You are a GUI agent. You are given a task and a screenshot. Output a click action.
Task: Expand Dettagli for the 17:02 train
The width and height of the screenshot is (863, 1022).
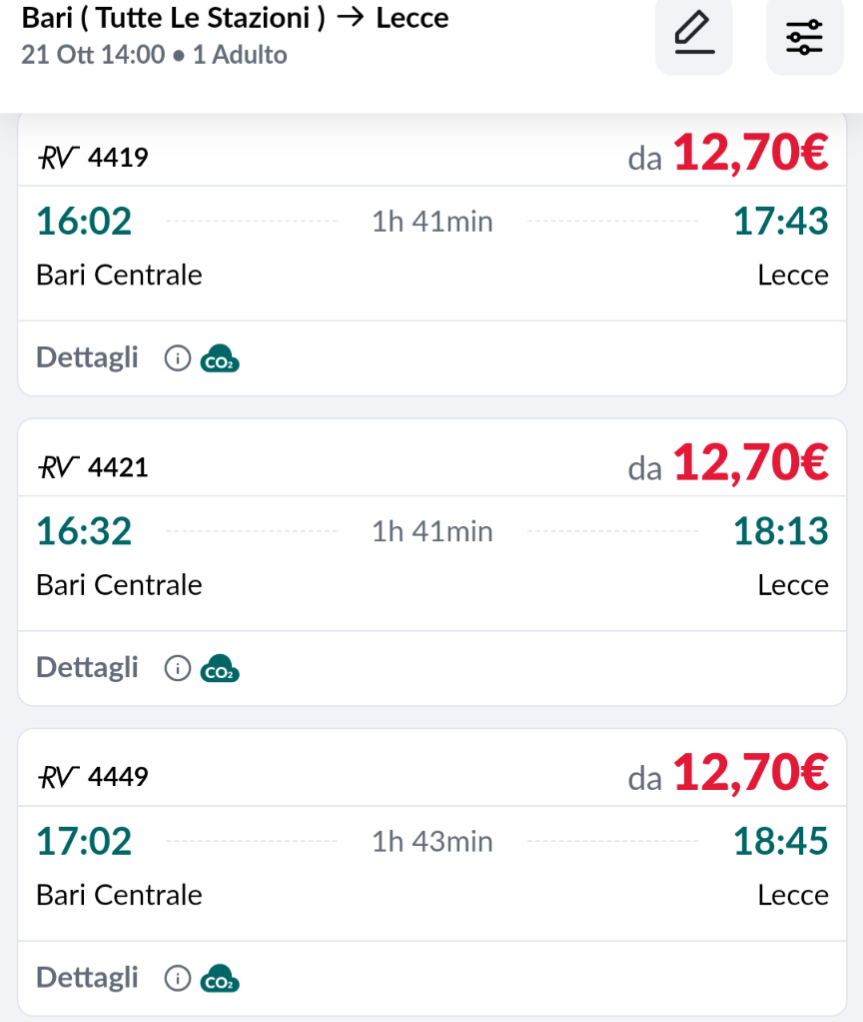coord(87,978)
